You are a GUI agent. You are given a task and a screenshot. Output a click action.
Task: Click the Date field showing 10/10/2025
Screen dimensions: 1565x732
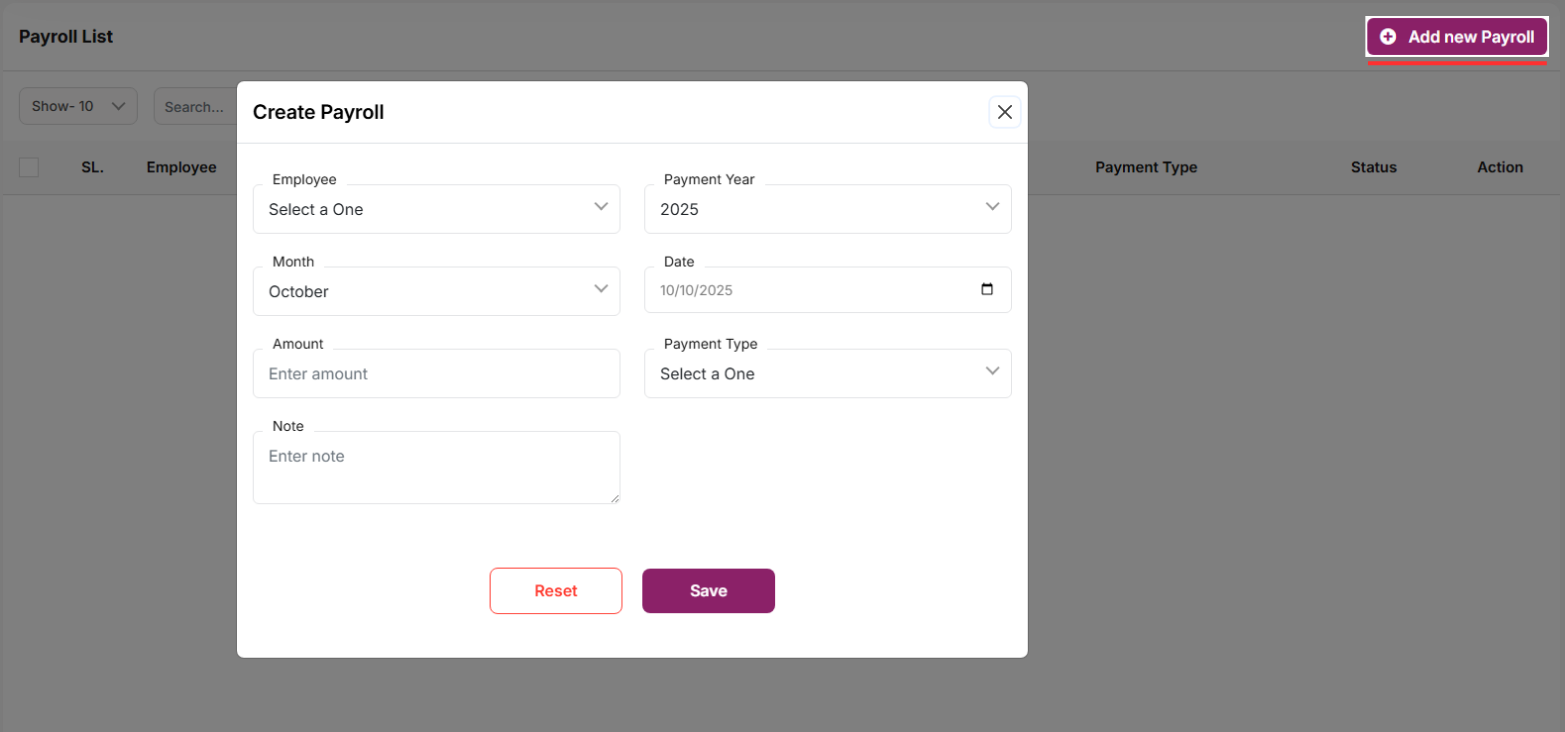[800, 290]
